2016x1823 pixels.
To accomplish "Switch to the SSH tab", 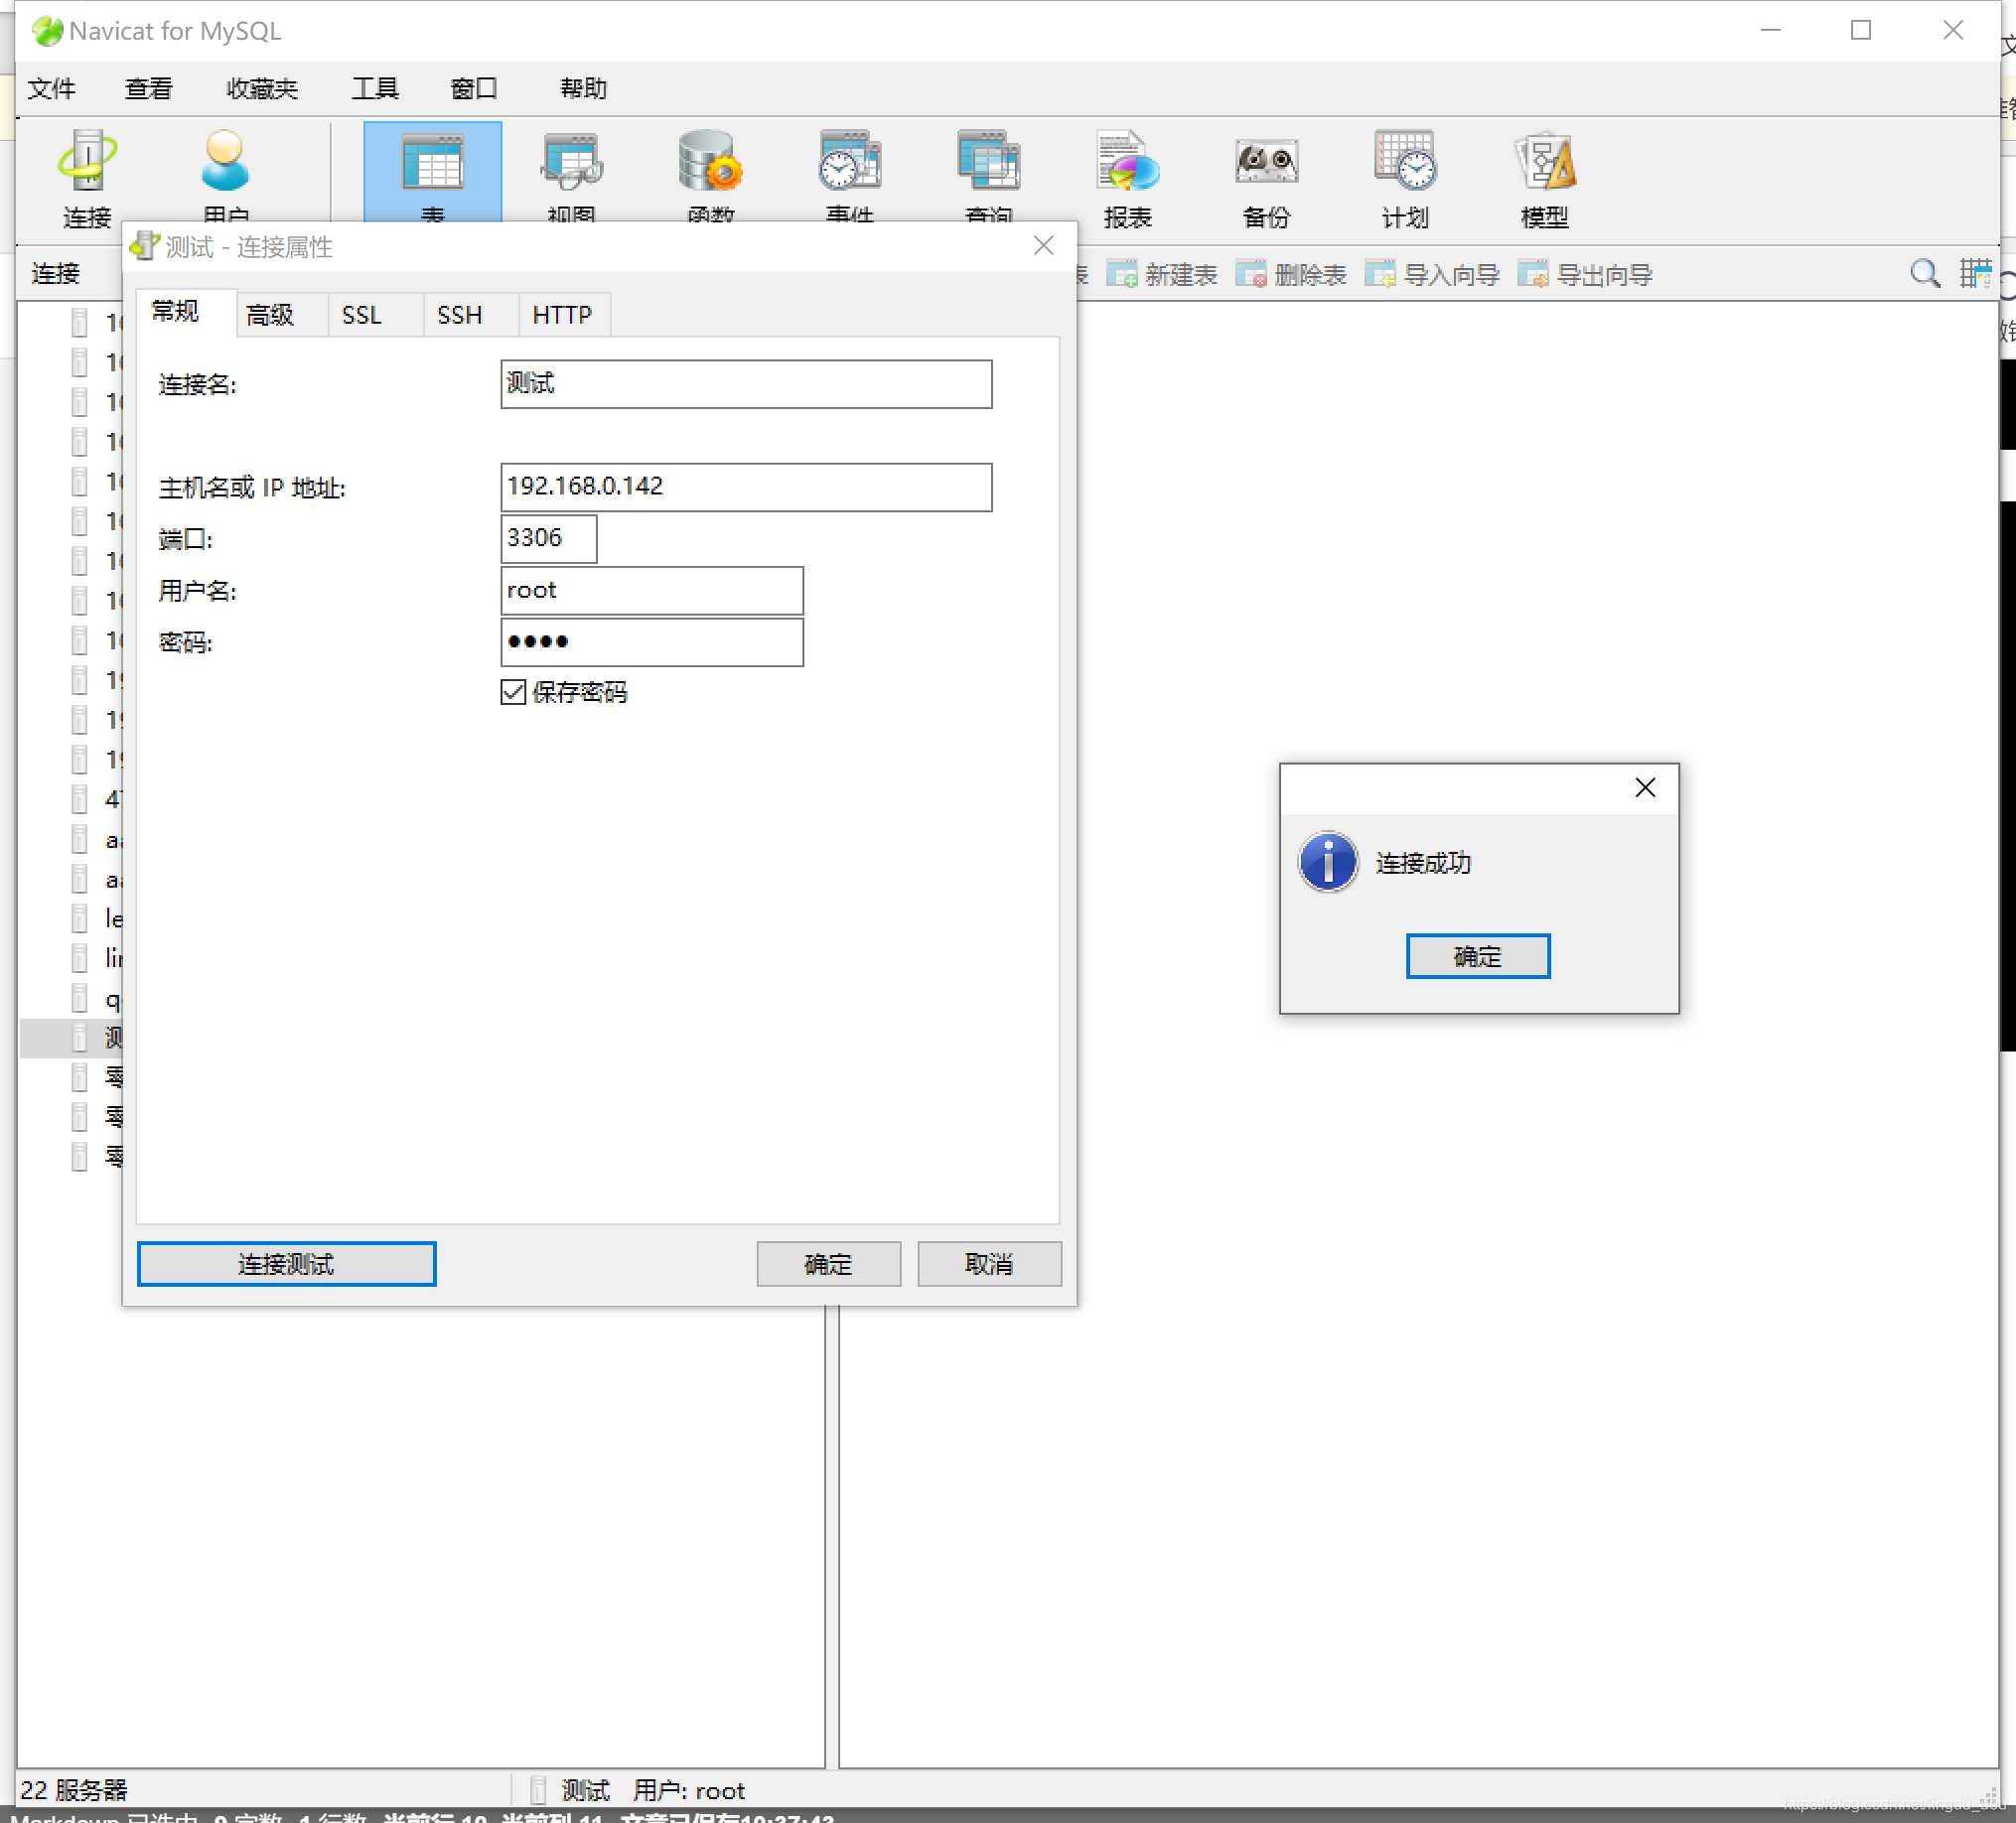I will (460, 315).
